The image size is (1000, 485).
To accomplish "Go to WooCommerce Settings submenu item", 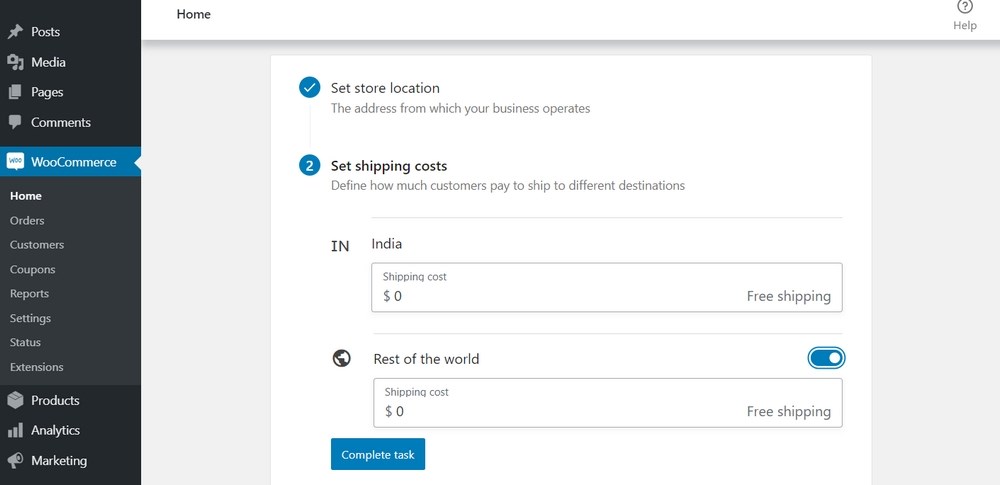I will [30, 318].
